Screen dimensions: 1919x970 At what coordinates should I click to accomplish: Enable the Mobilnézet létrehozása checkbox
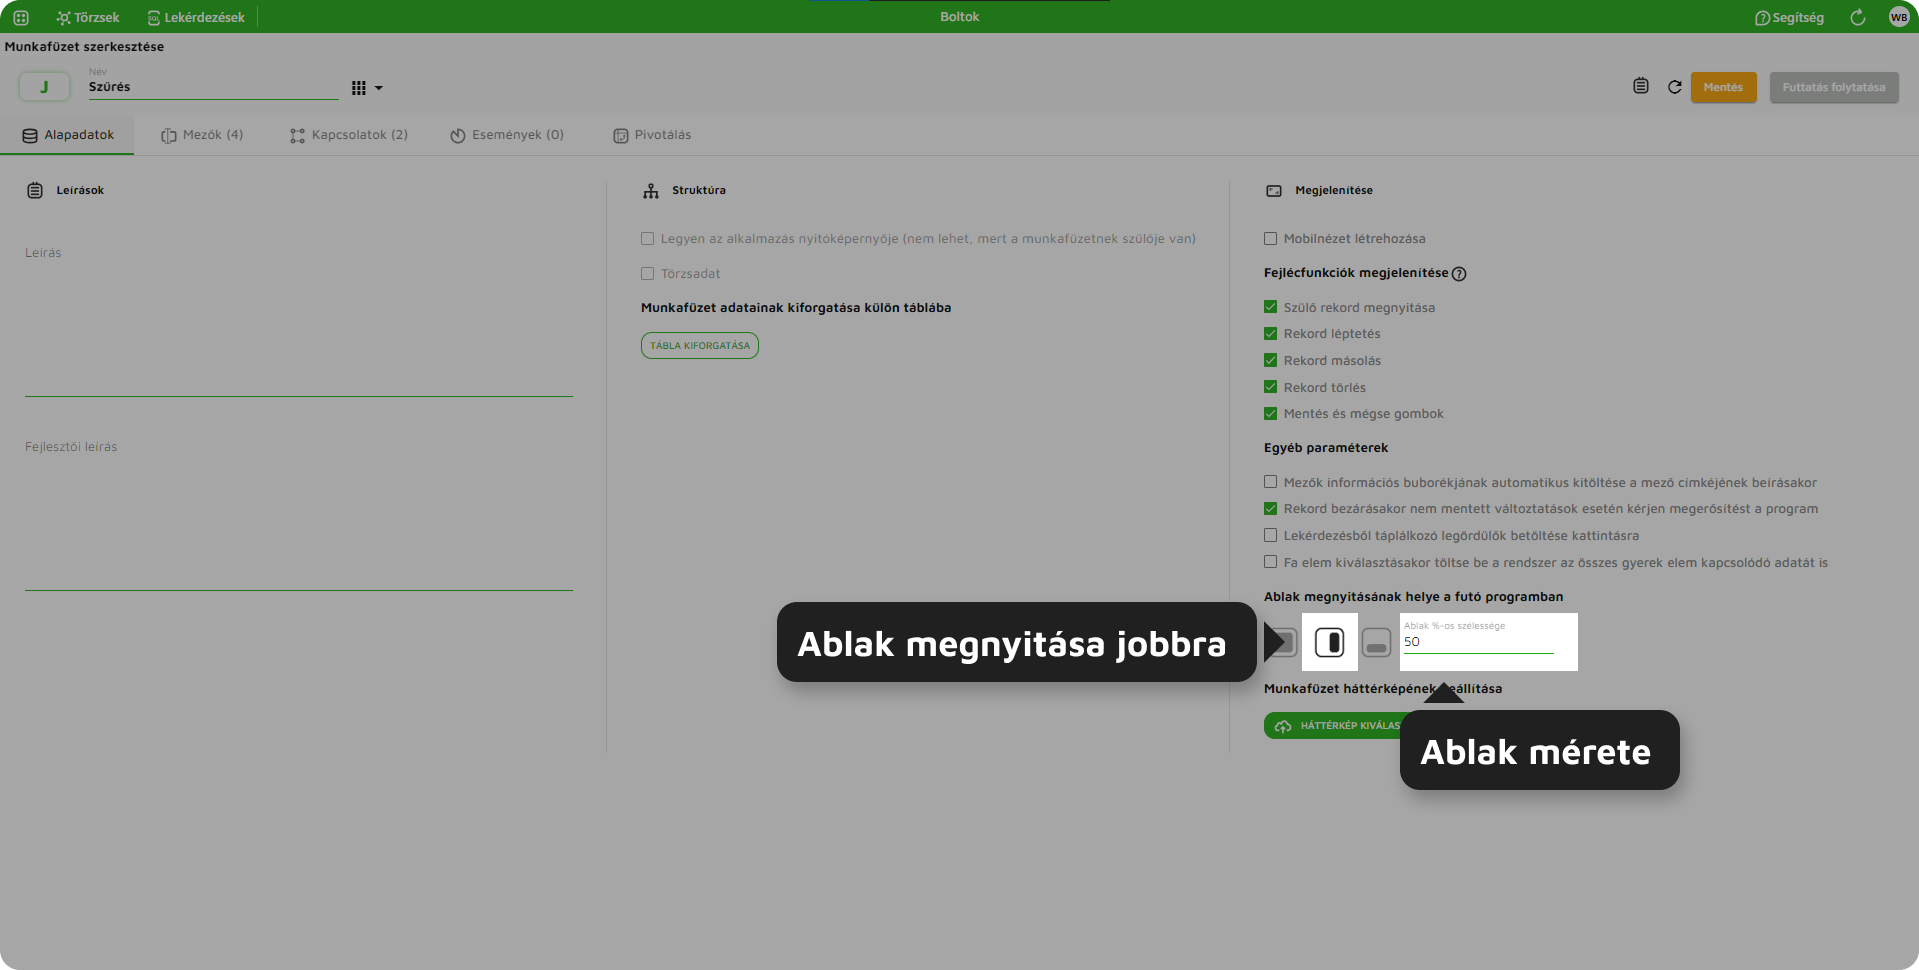pyautogui.click(x=1270, y=239)
